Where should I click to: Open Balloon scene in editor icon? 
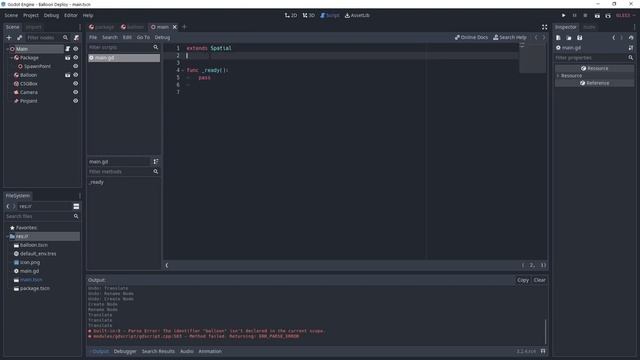click(x=67, y=75)
